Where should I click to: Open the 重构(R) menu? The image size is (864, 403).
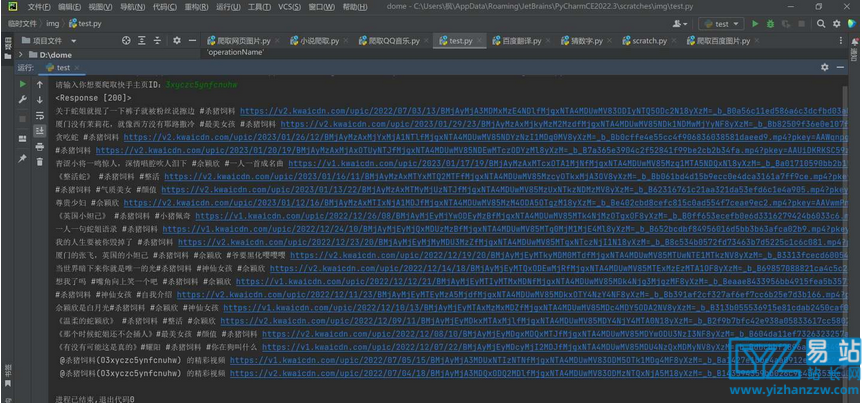196,7
